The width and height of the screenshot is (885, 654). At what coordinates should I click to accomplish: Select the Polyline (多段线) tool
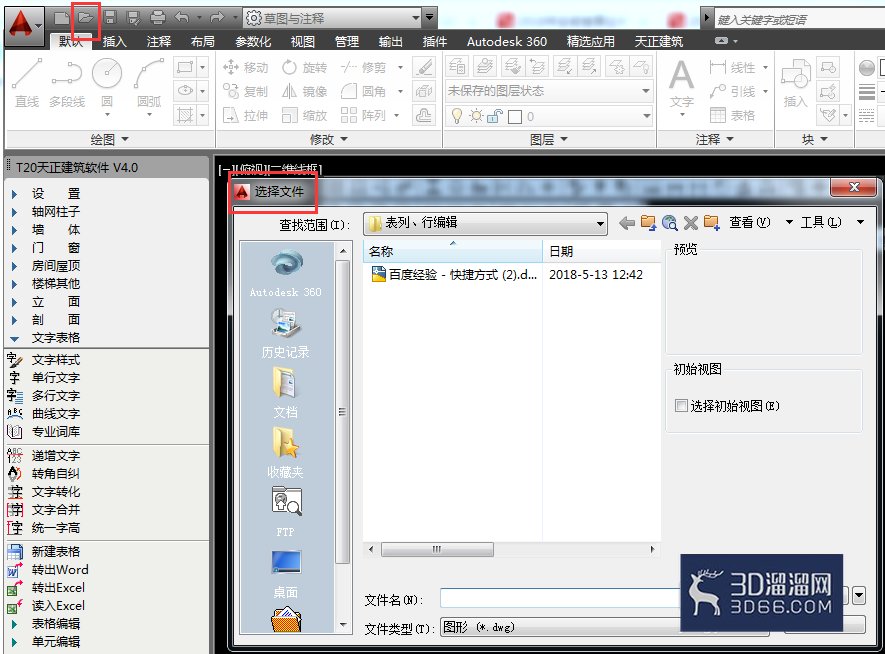(x=67, y=82)
